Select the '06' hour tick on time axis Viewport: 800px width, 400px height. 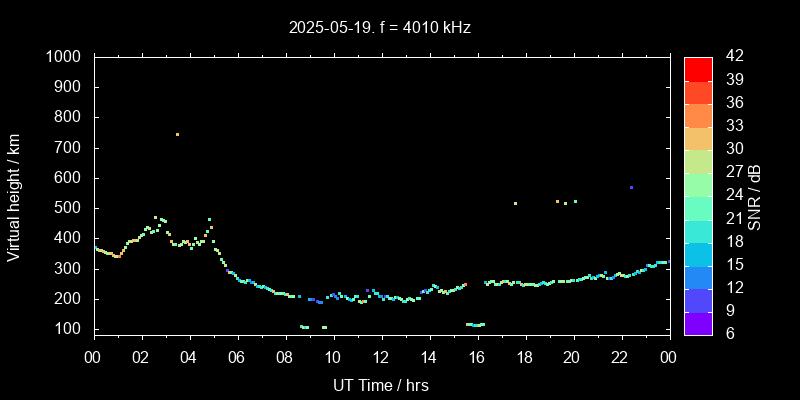point(237,357)
